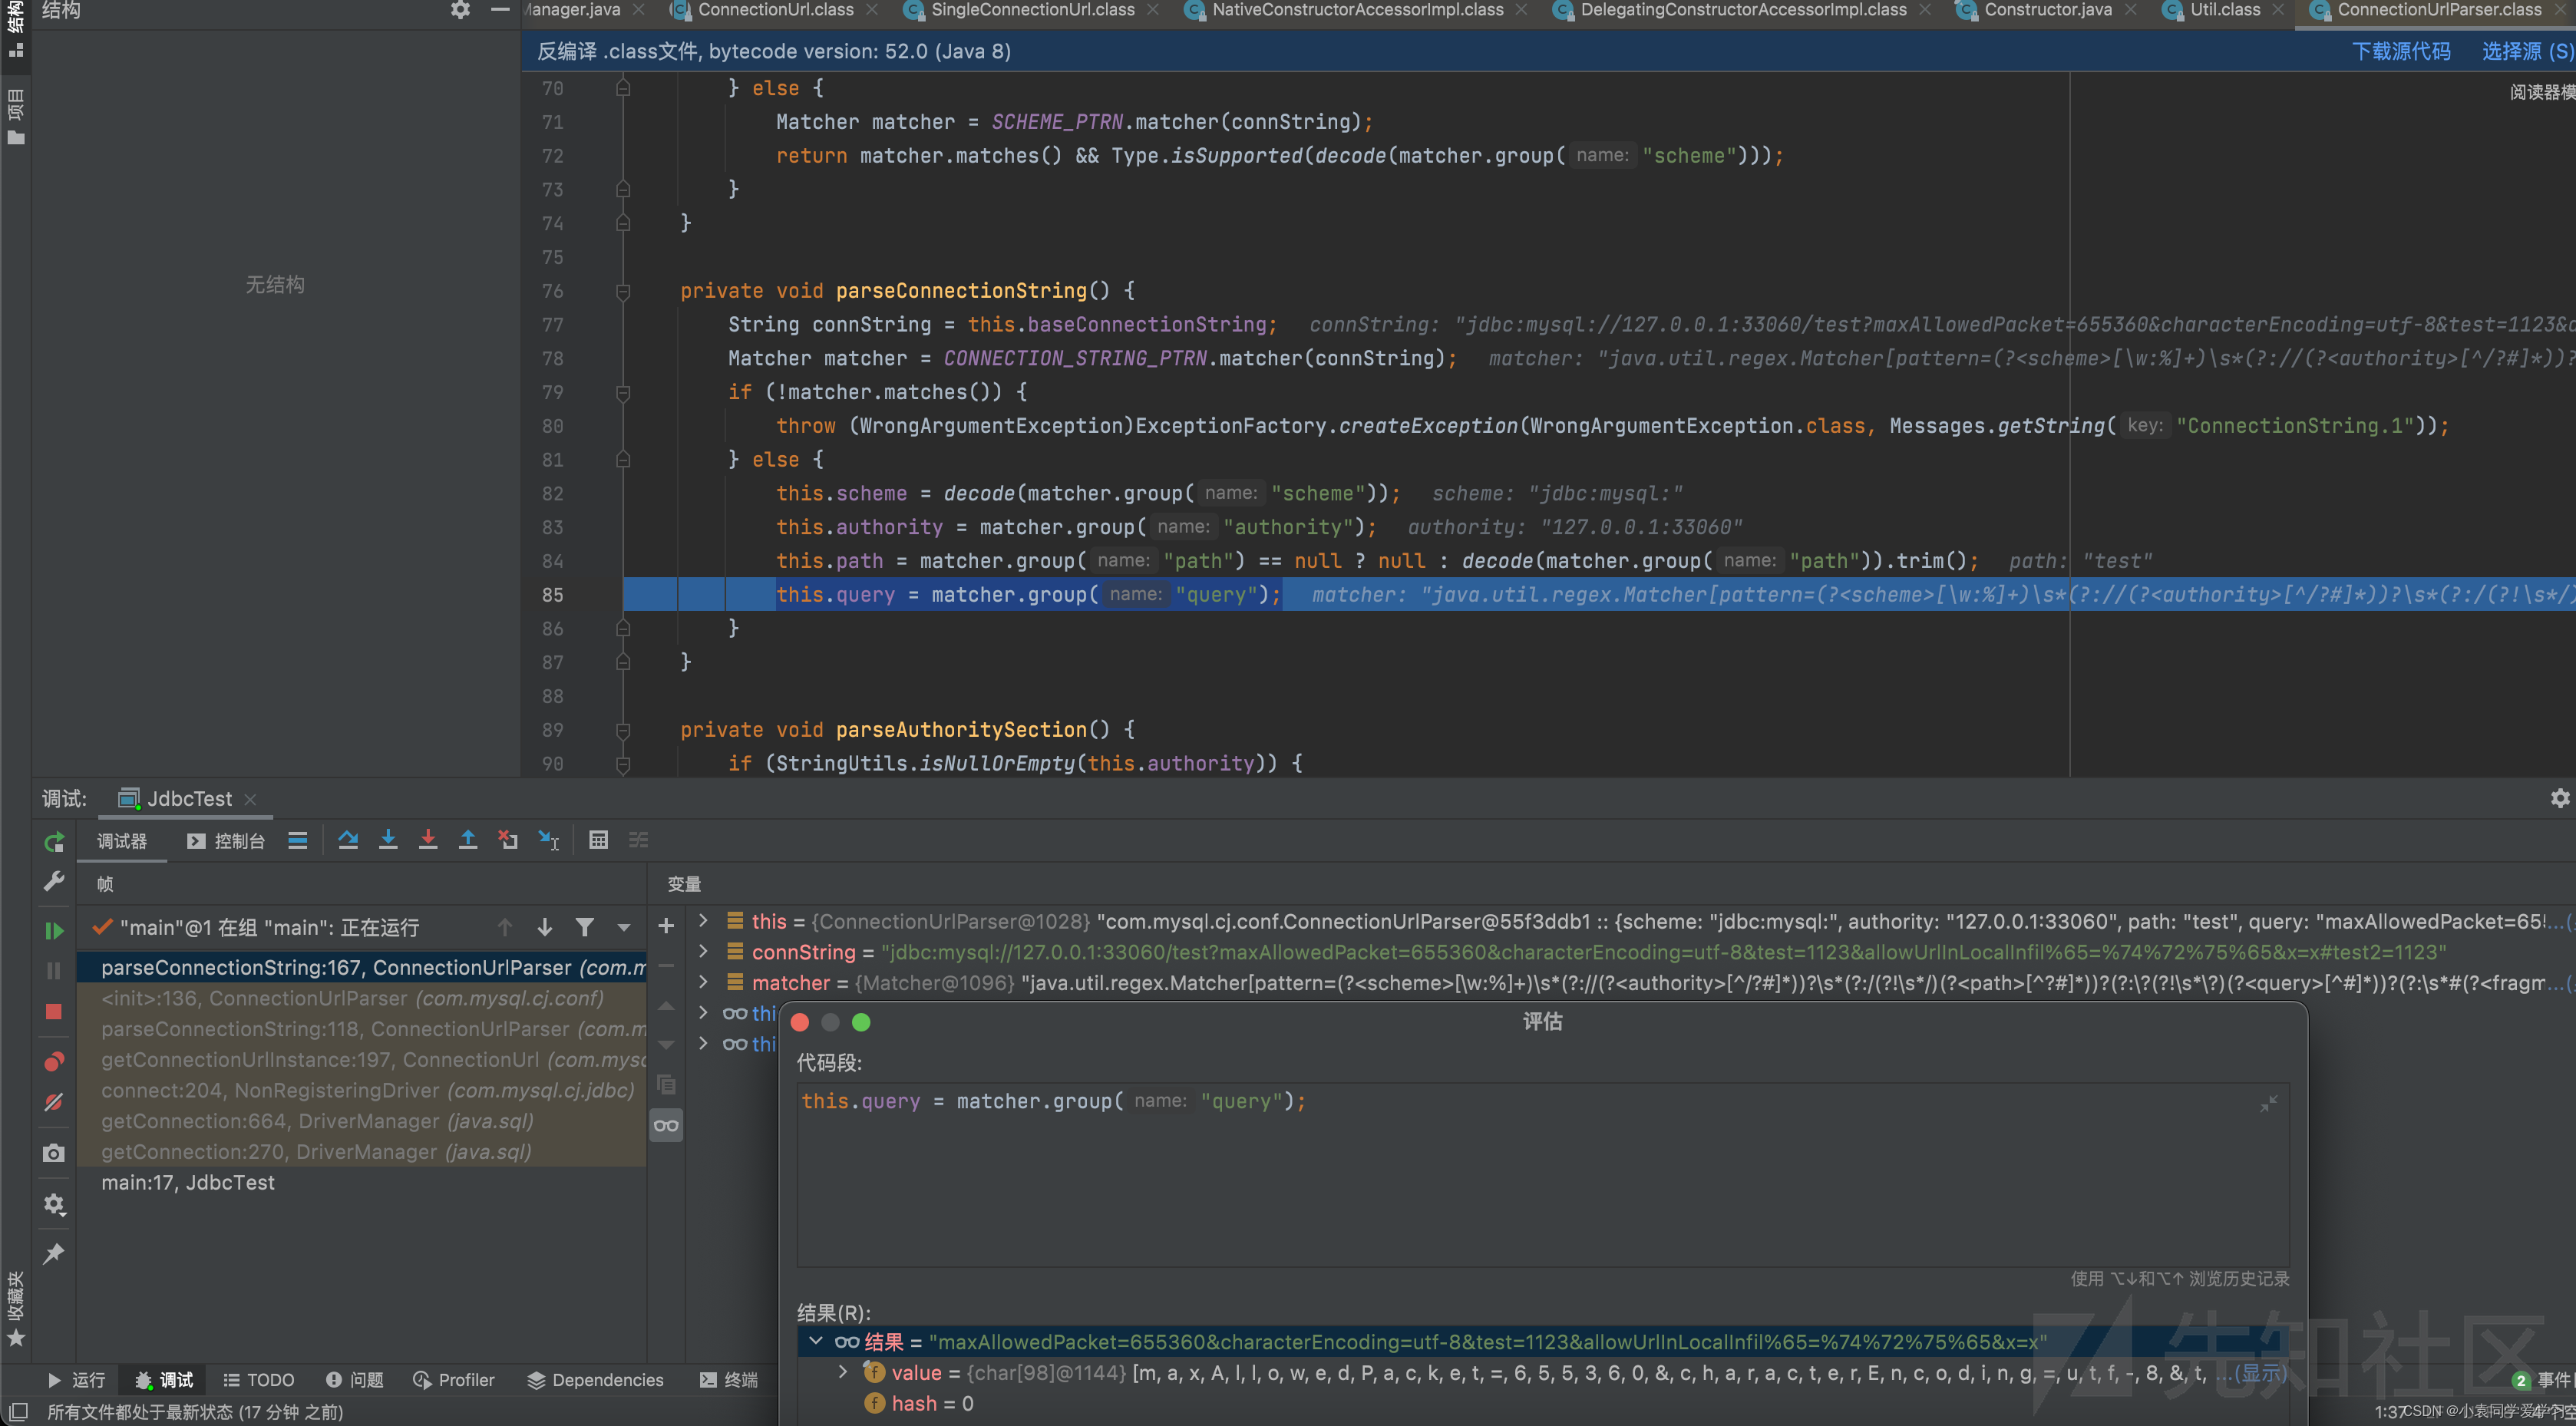The image size is (2576, 1426).
Task: Open the 终端 terminal tool window
Action: [x=729, y=1379]
